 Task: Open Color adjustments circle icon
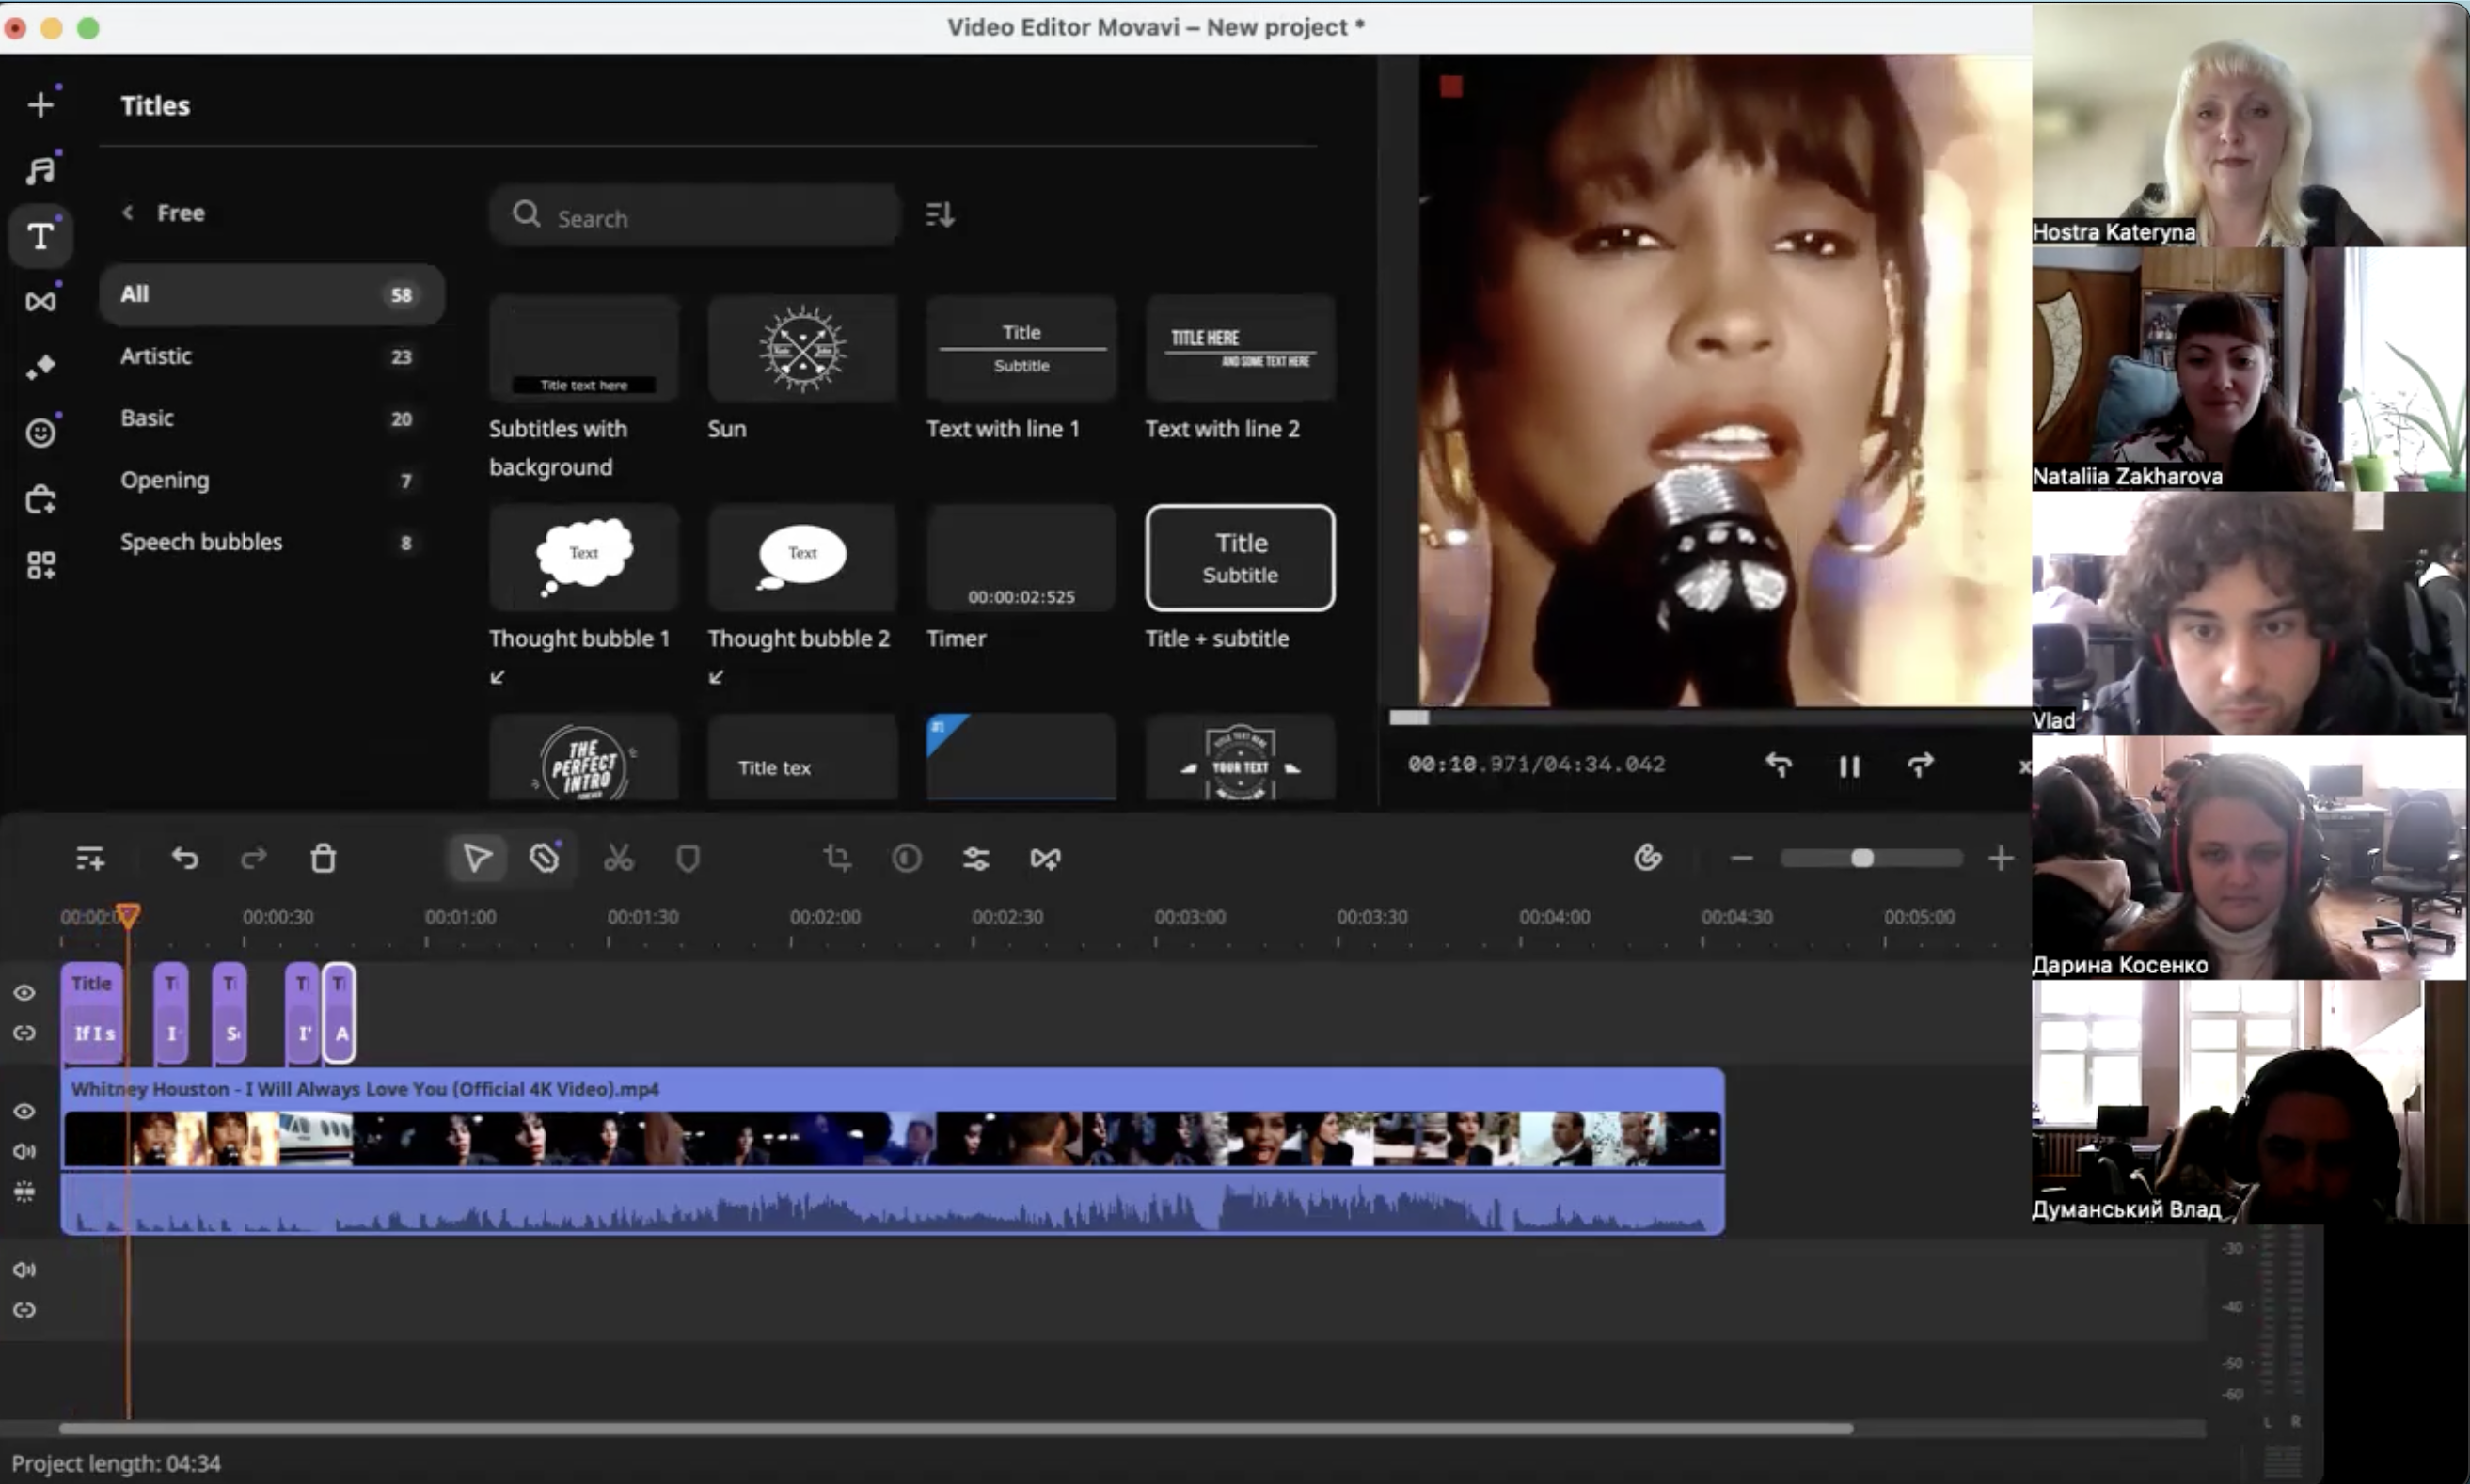[907, 858]
